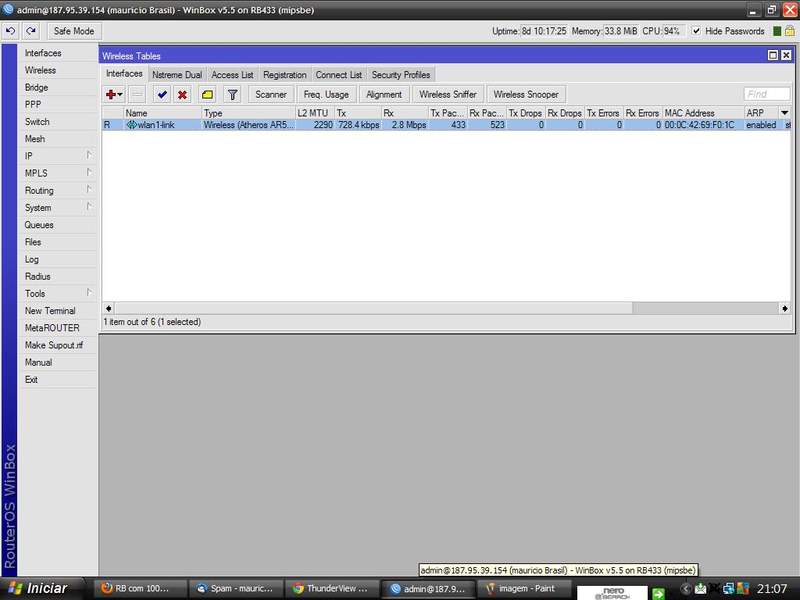Toggle Safe Mode button
Image resolution: width=800 pixels, height=600 pixels.
(74, 31)
